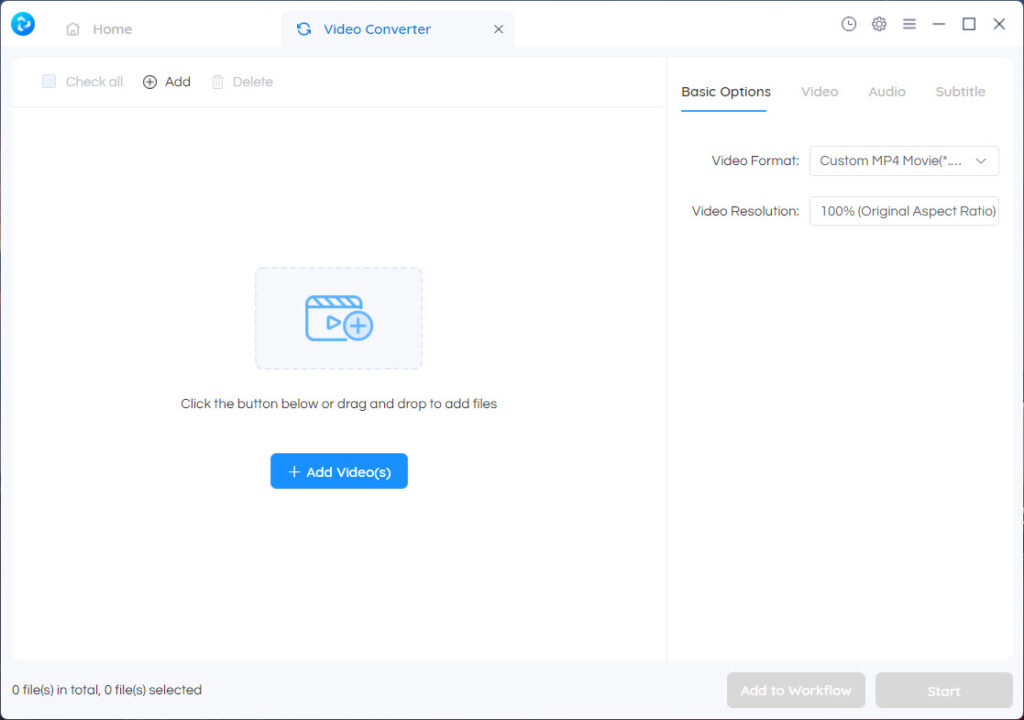Open the Video Resolution combo box
1024x720 pixels.
pyautogui.click(x=904, y=211)
